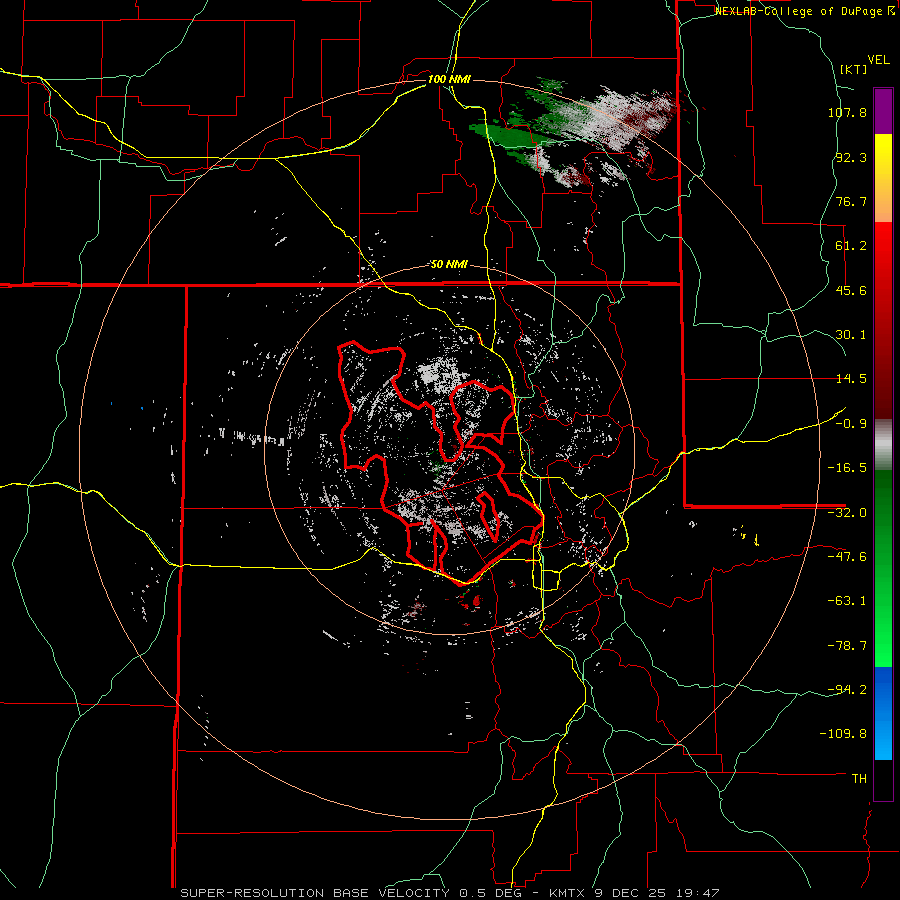Click the Super-Resolution Base Velocity caption
Viewport: 900px width, 900px height.
pos(449,893)
